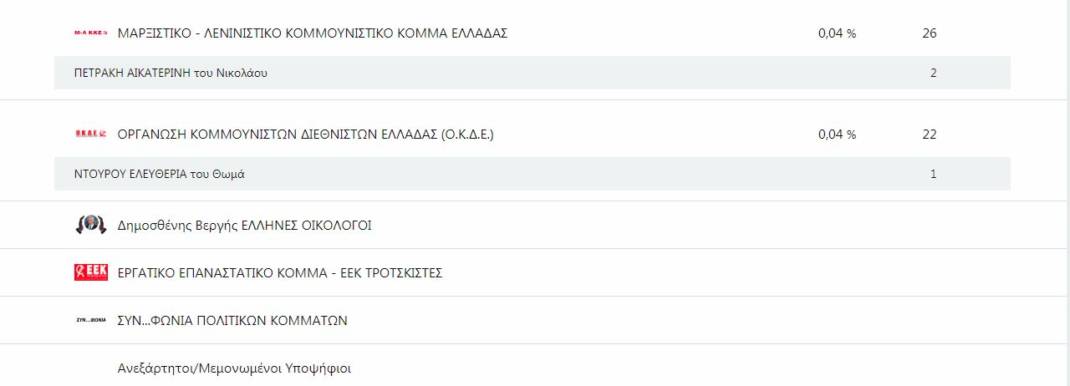Viewport: 1070px width, 386px height.
Task: Click the 0,04 % value for M-L KKE
Action: click(837, 33)
